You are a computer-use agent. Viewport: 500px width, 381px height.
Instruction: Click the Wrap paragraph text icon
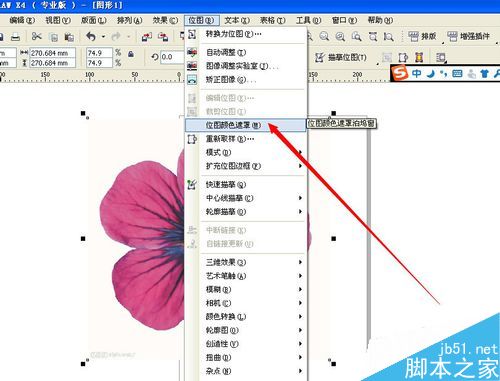tap(441, 57)
